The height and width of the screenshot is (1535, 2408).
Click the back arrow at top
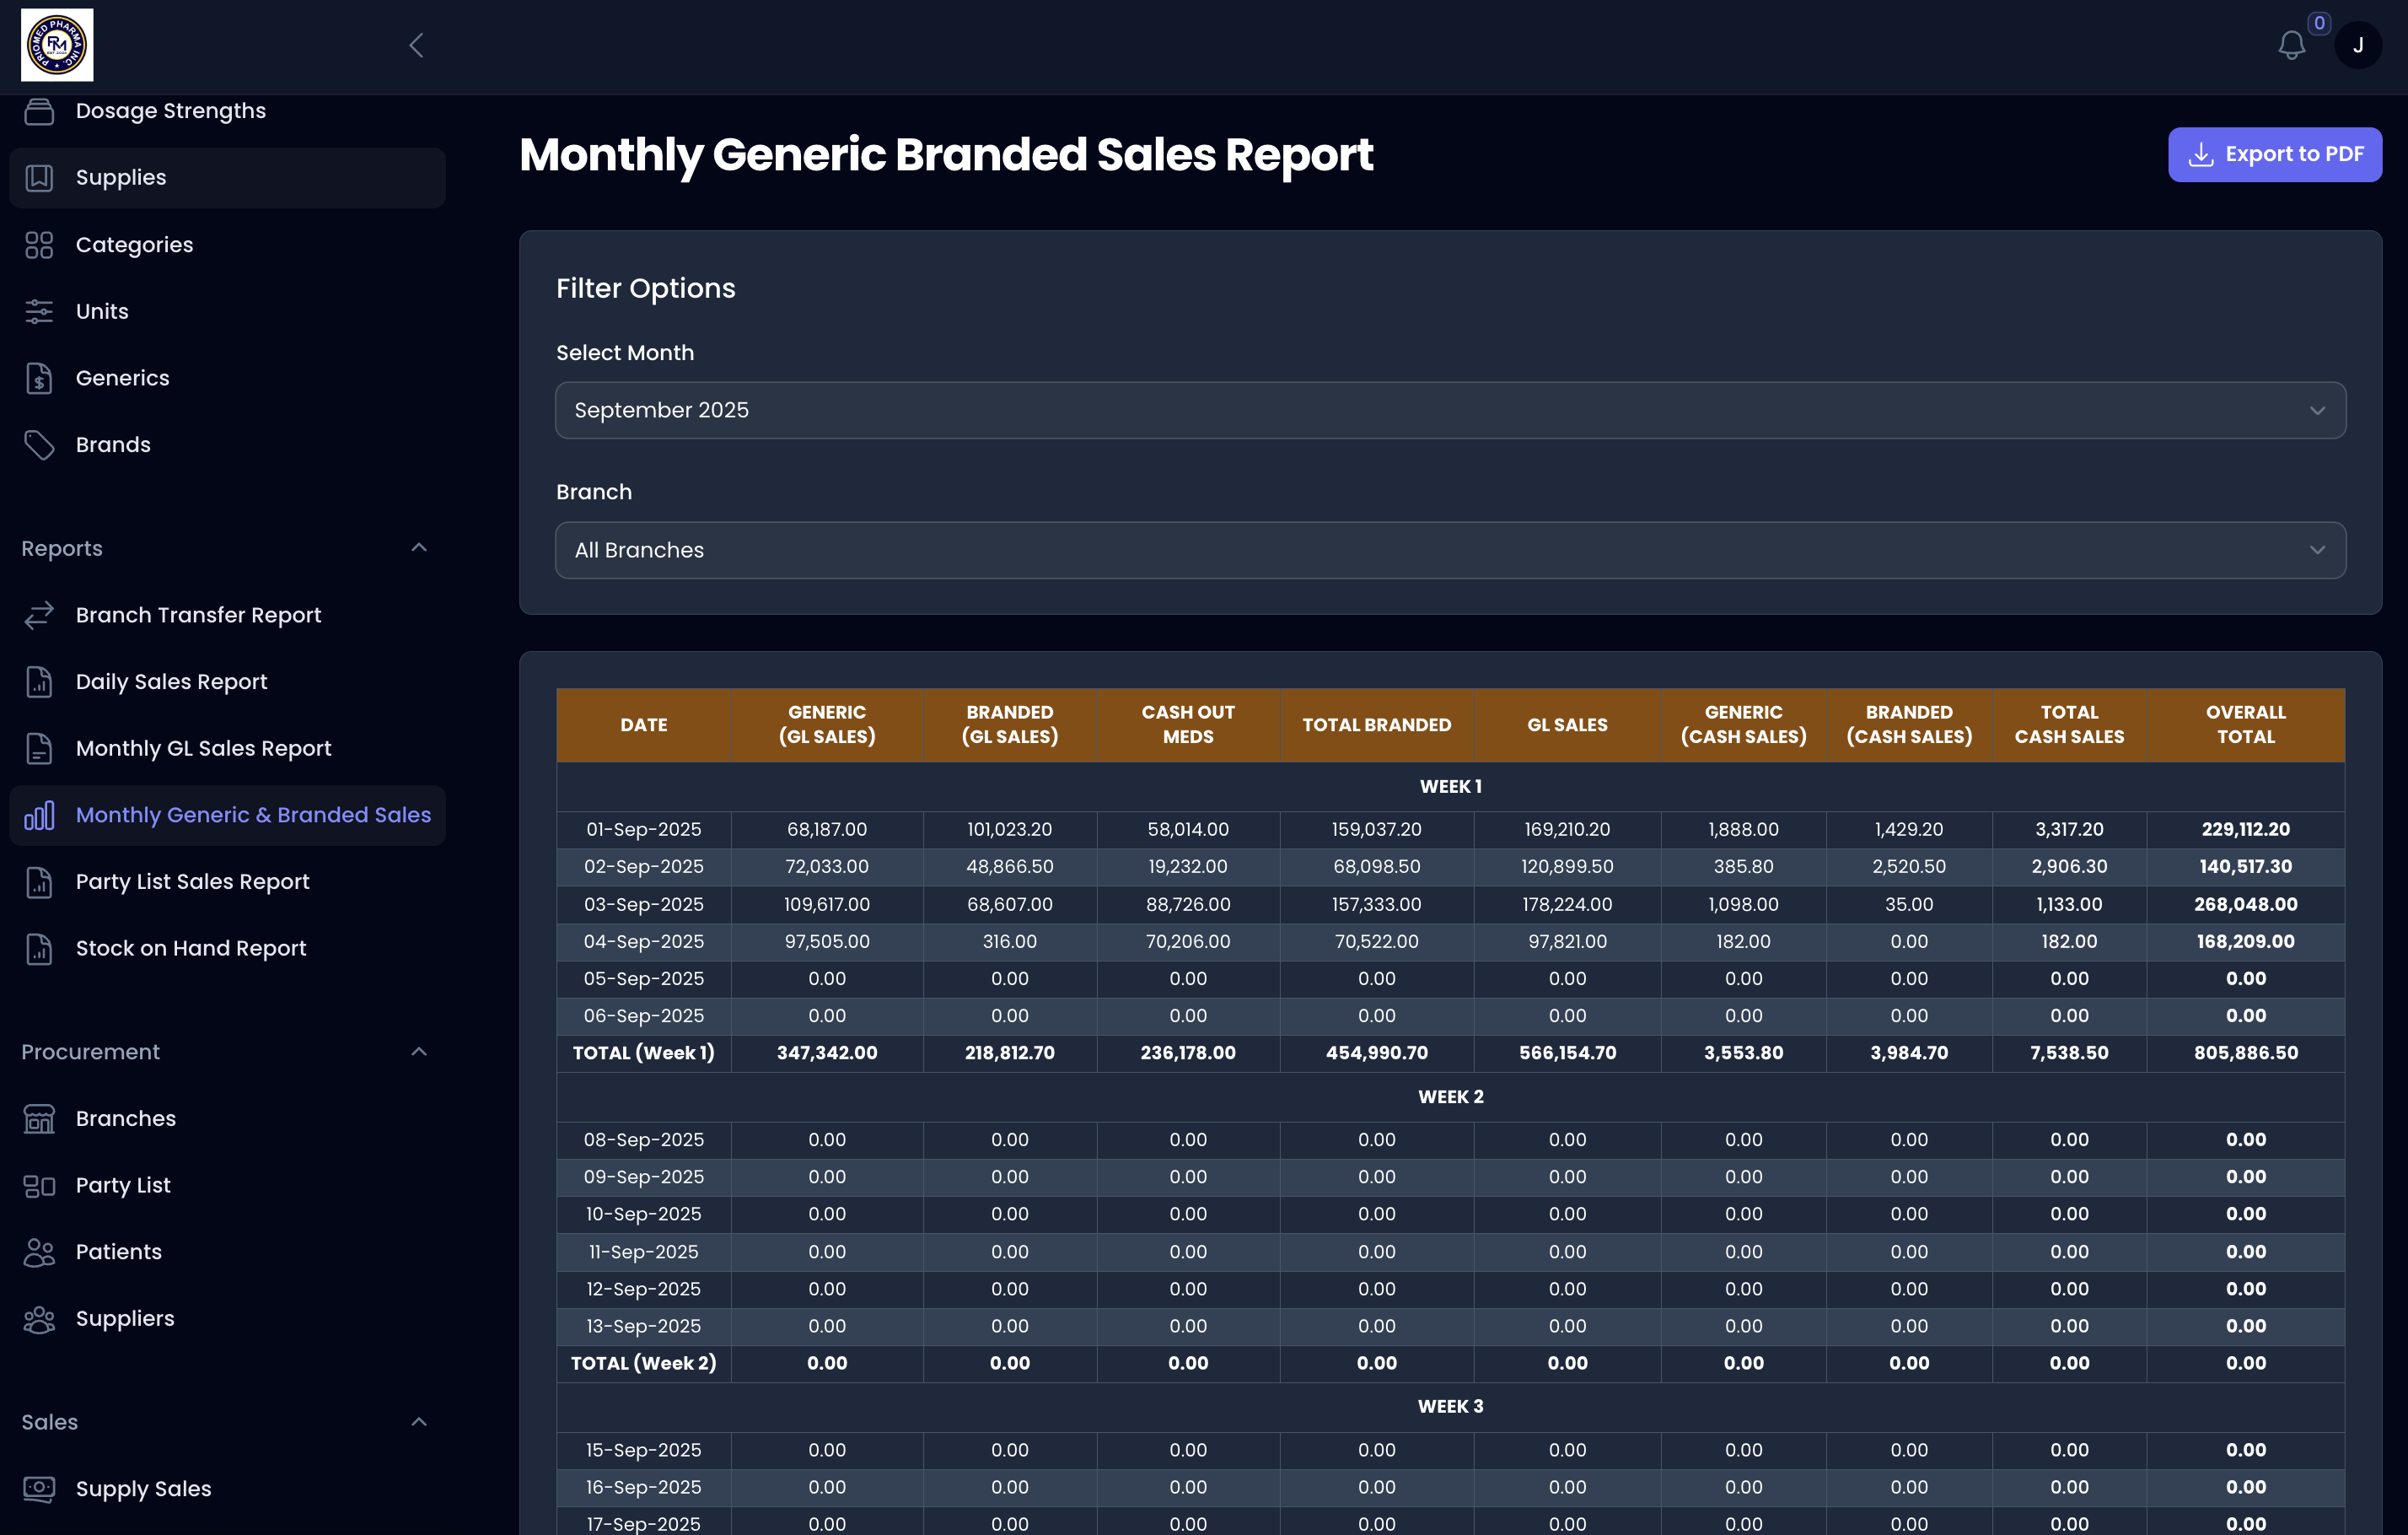click(416, 45)
